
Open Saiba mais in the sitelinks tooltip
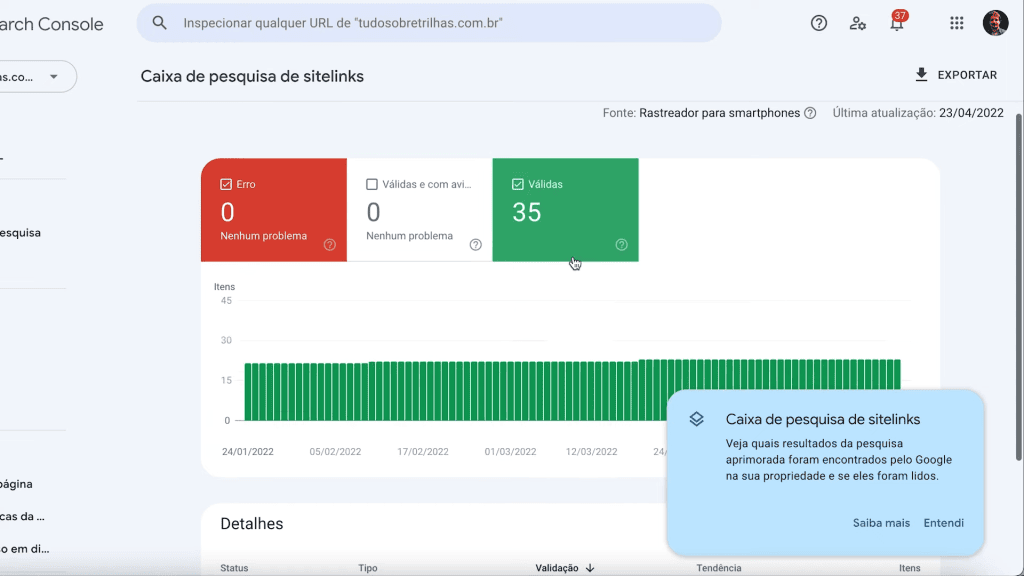[882, 522]
